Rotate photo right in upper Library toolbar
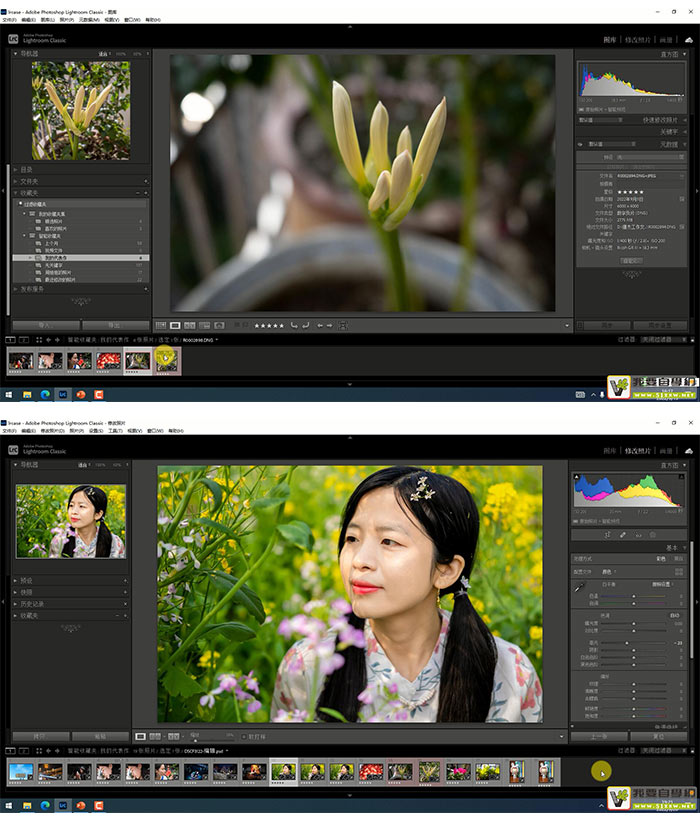Viewport: 700px width, 821px height. point(306,326)
